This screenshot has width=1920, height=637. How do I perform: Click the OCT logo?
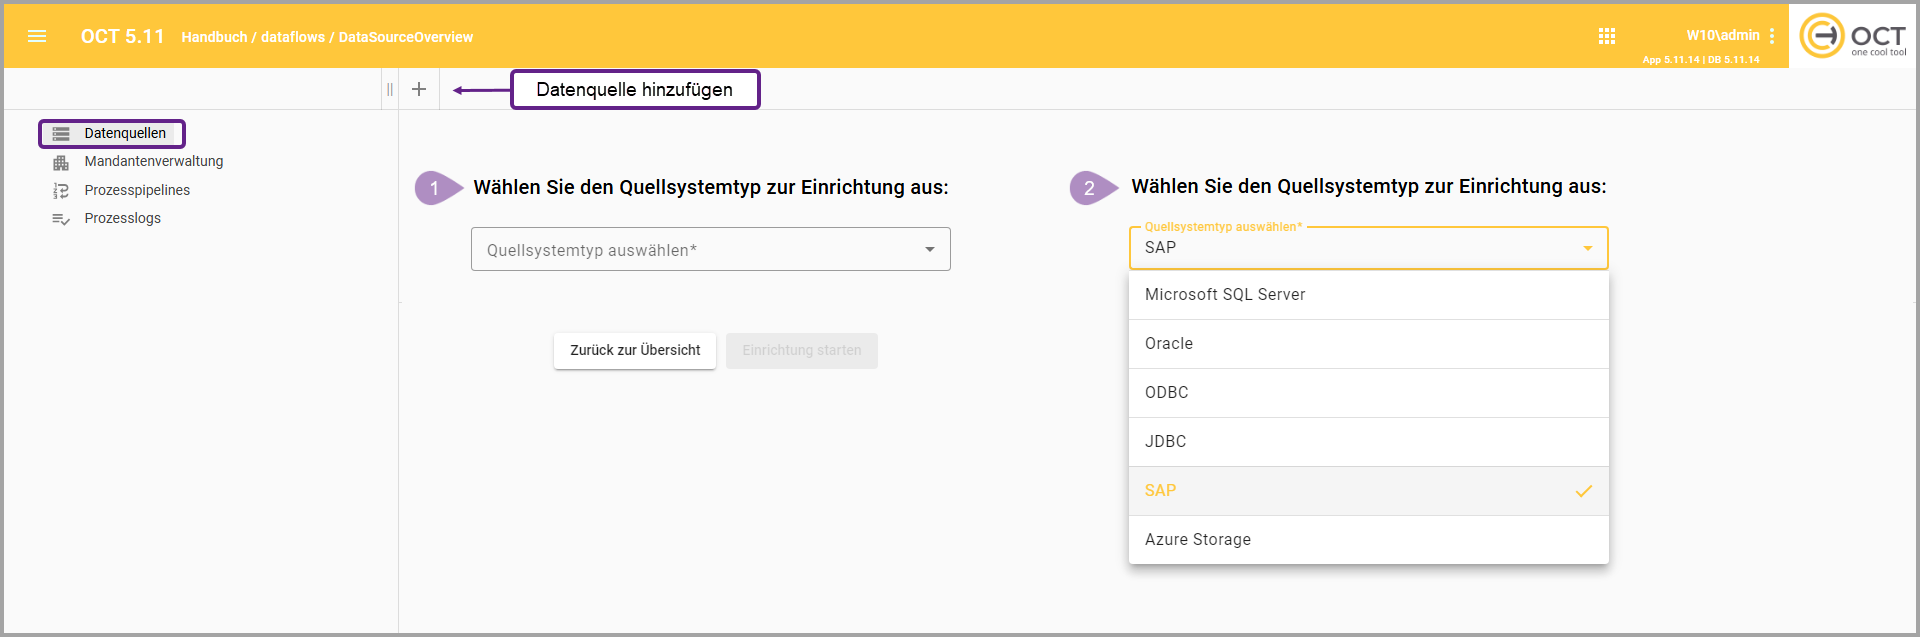[1852, 36]
